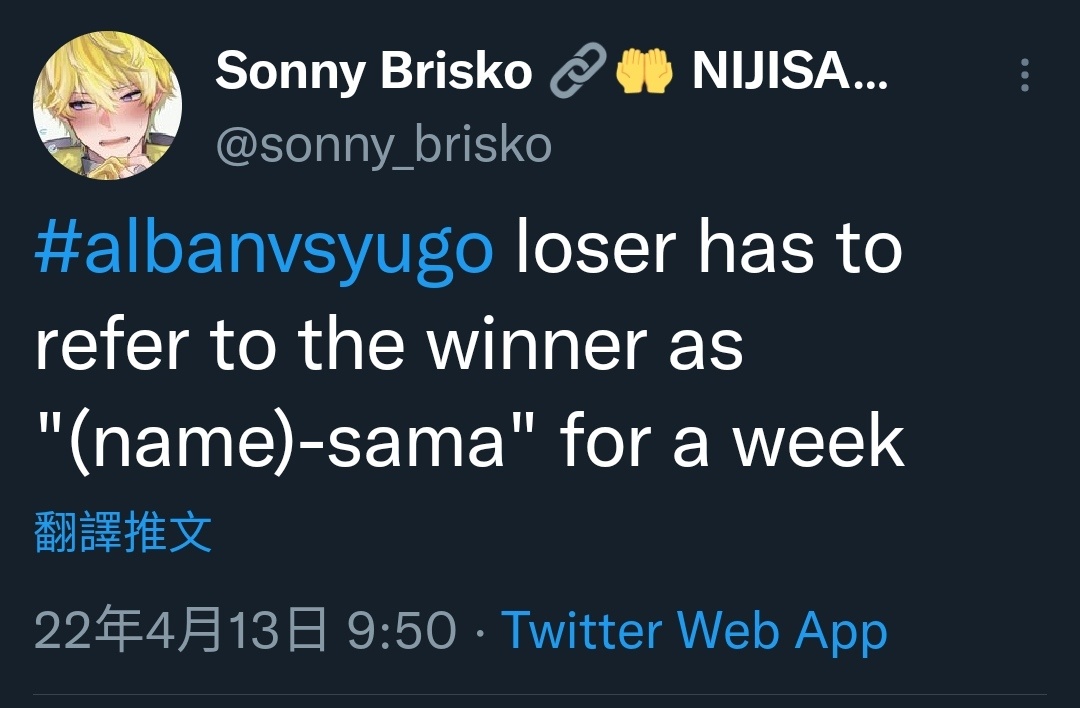1080x708 pixels.
Task: Click empty dark area beside the timestamp row
Action: coord(978,629)
